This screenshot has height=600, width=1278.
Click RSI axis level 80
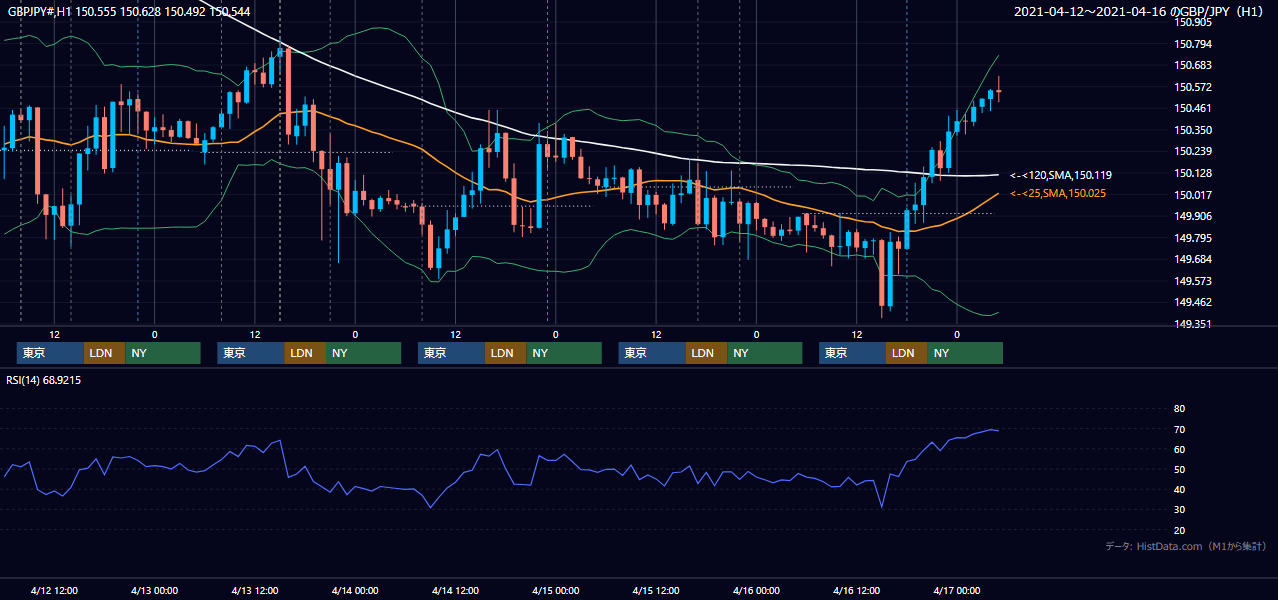pyautogui.click(x=1179, y=409)
